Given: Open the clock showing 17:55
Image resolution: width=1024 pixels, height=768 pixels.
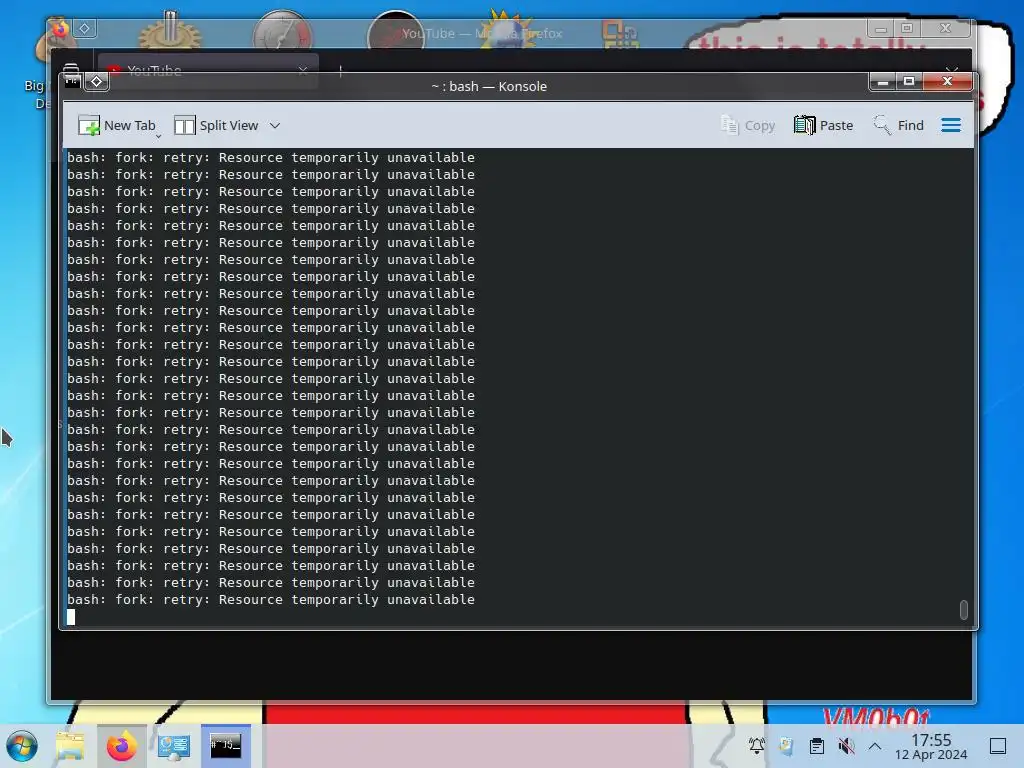Looking at the screenshot, I should [x=931, y=746].
